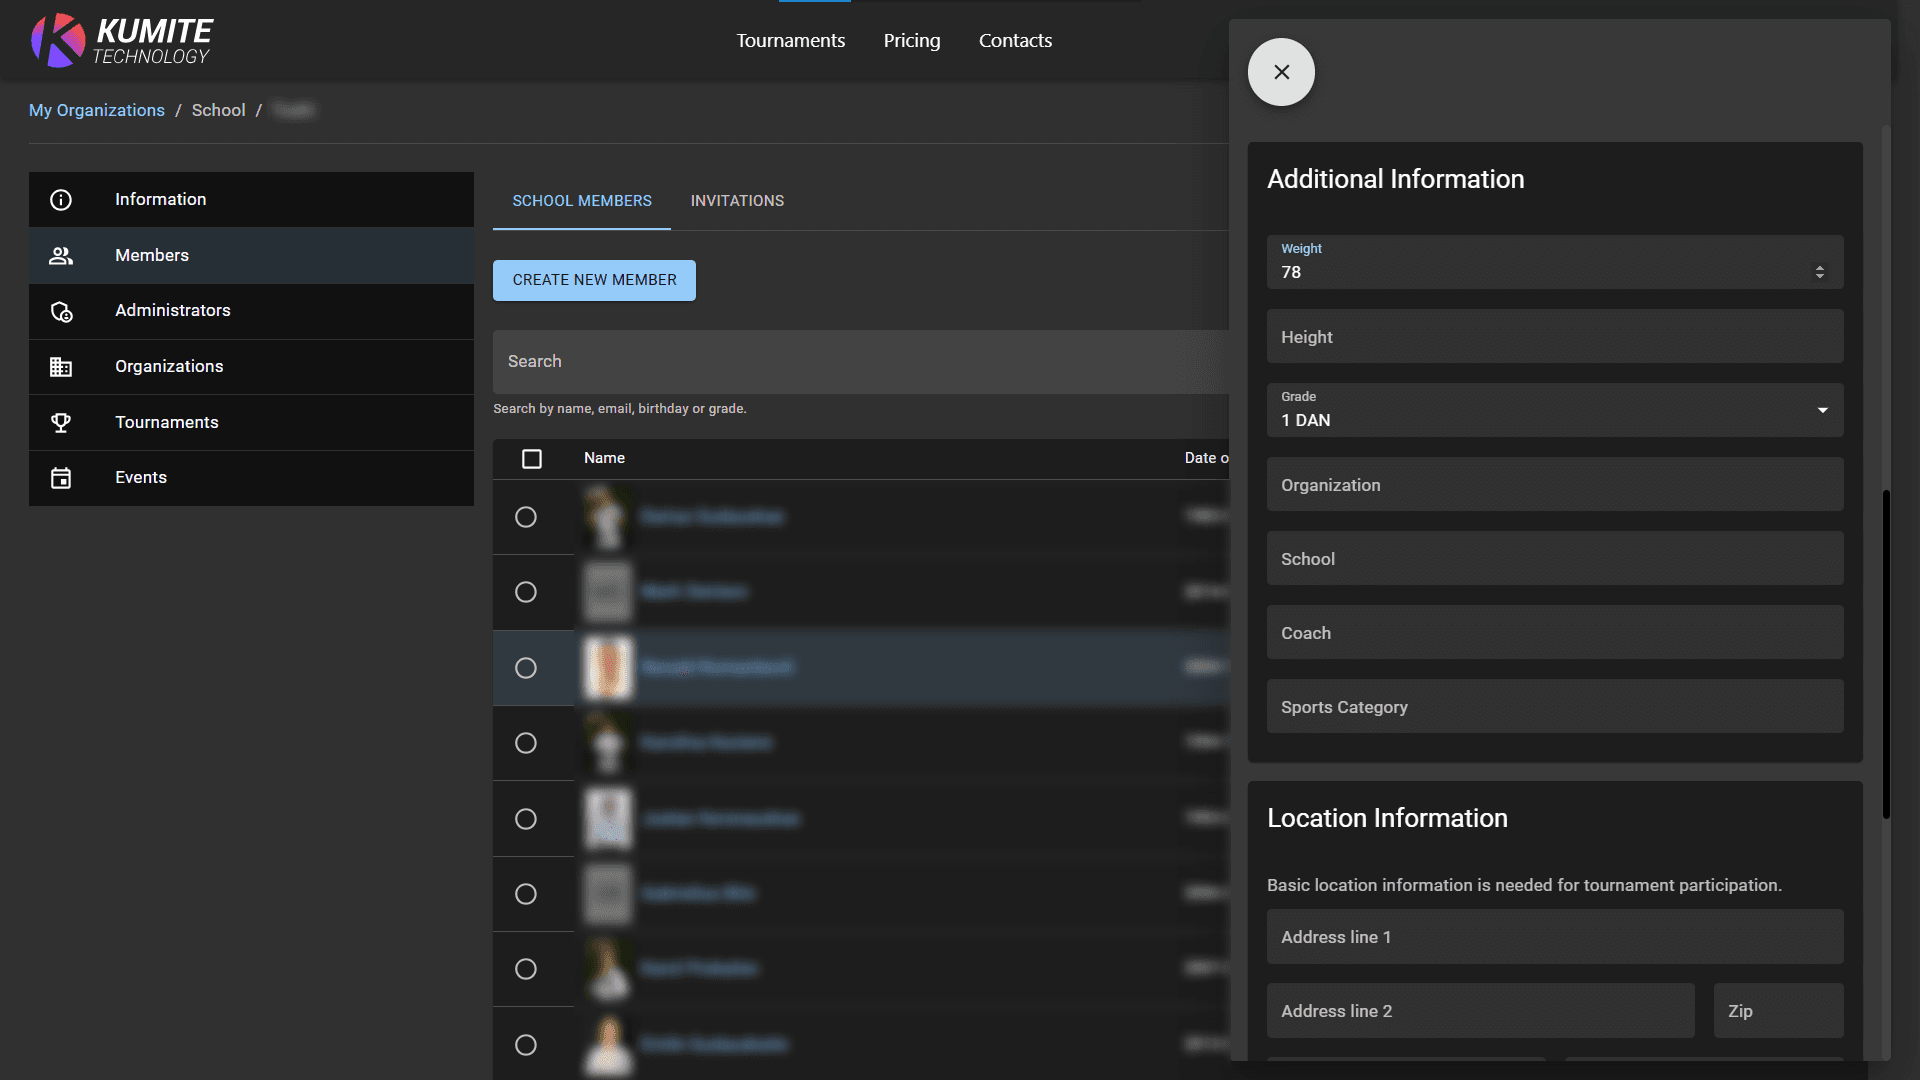This screenshot has height=1080, width=1920.
Task: Open Pricing in the top navigation
Action: (x=911, y=41)
